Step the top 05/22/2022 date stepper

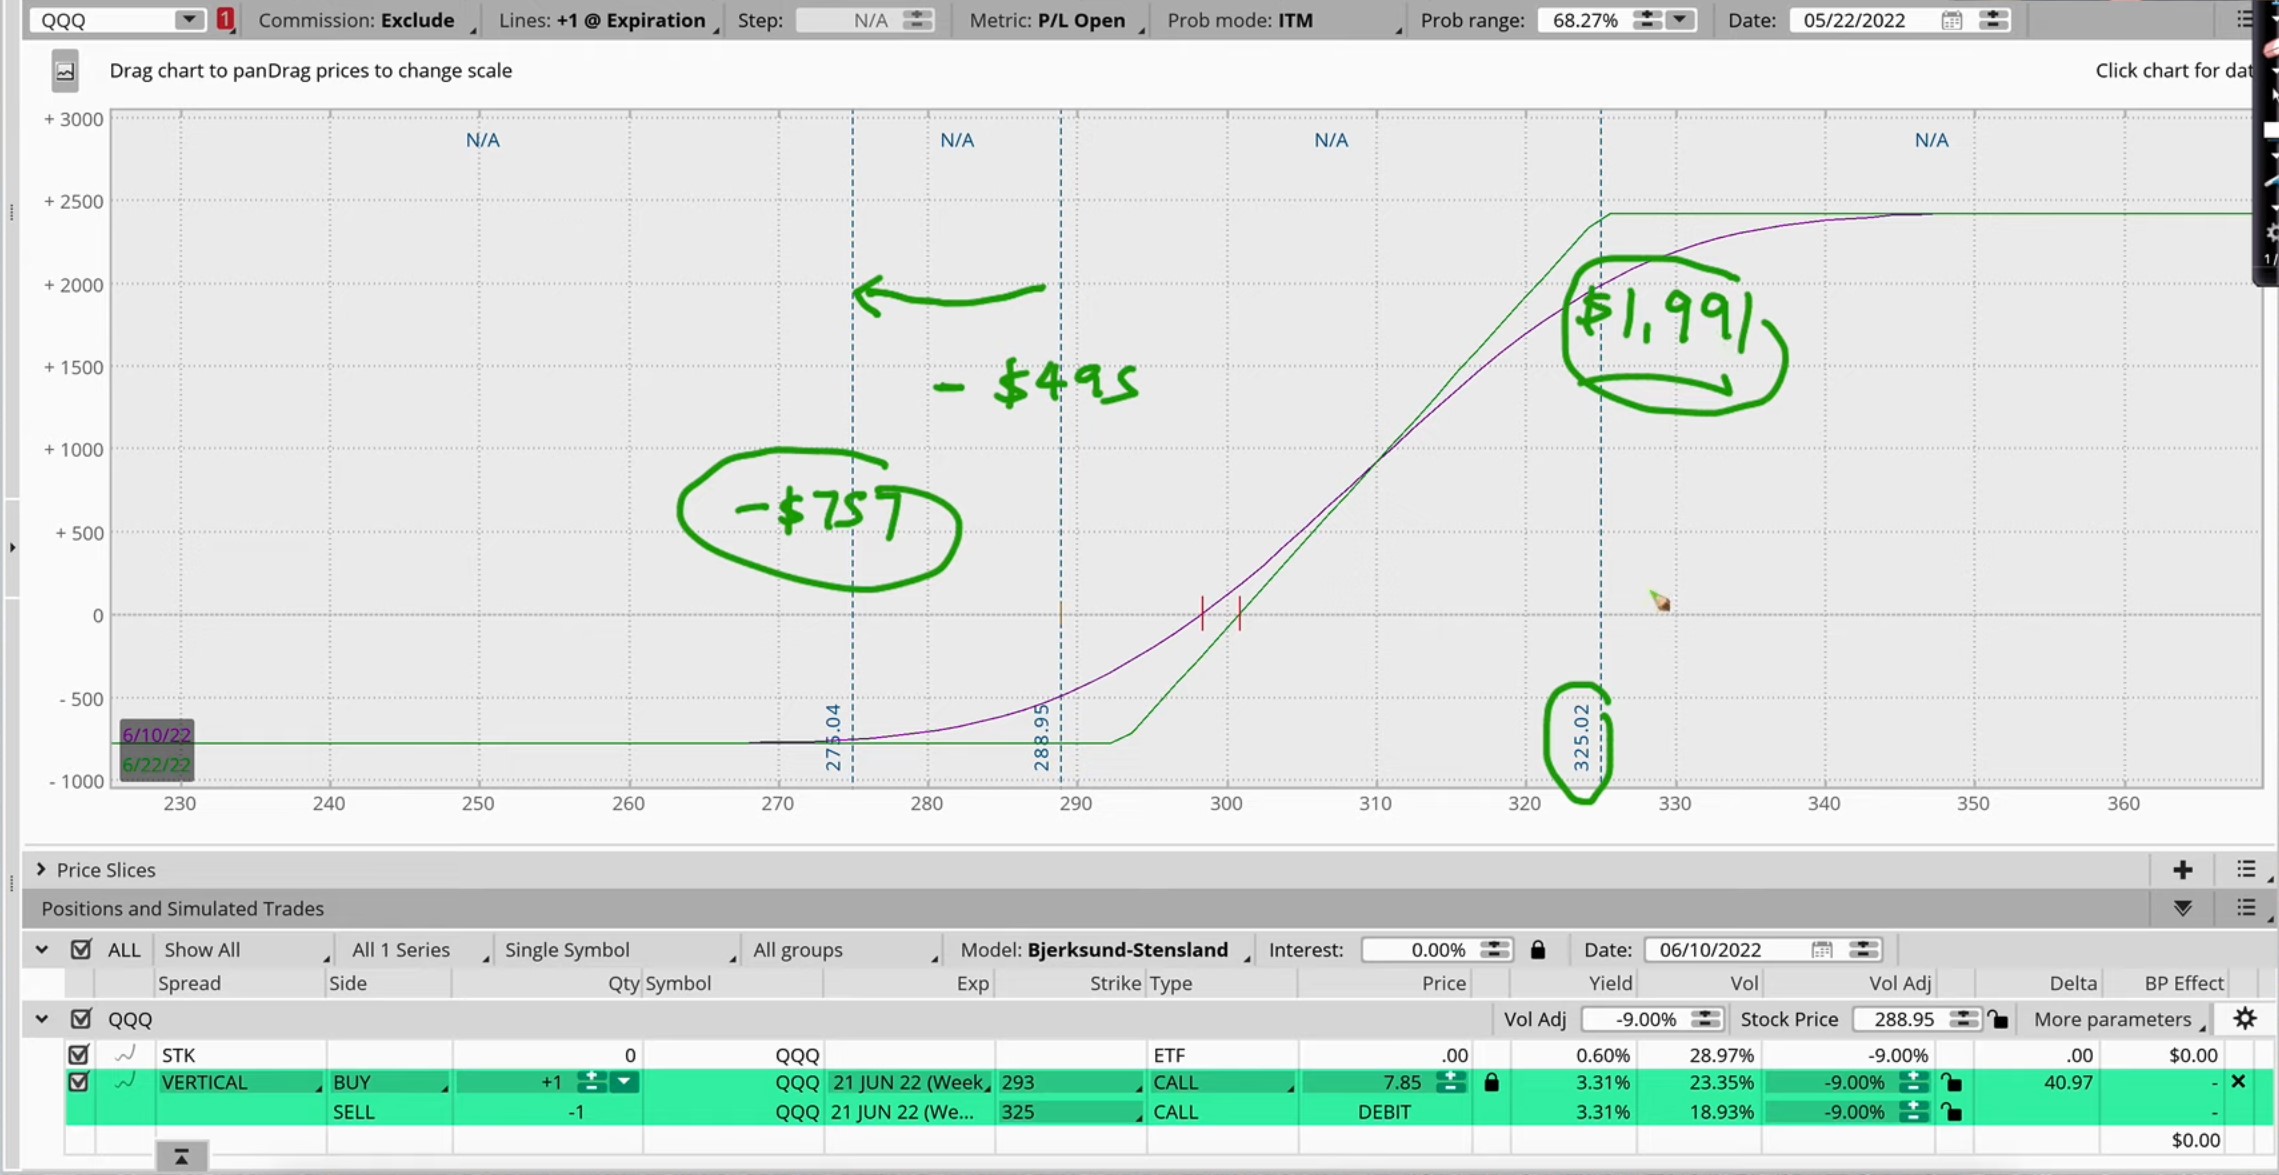(1993, 20)
